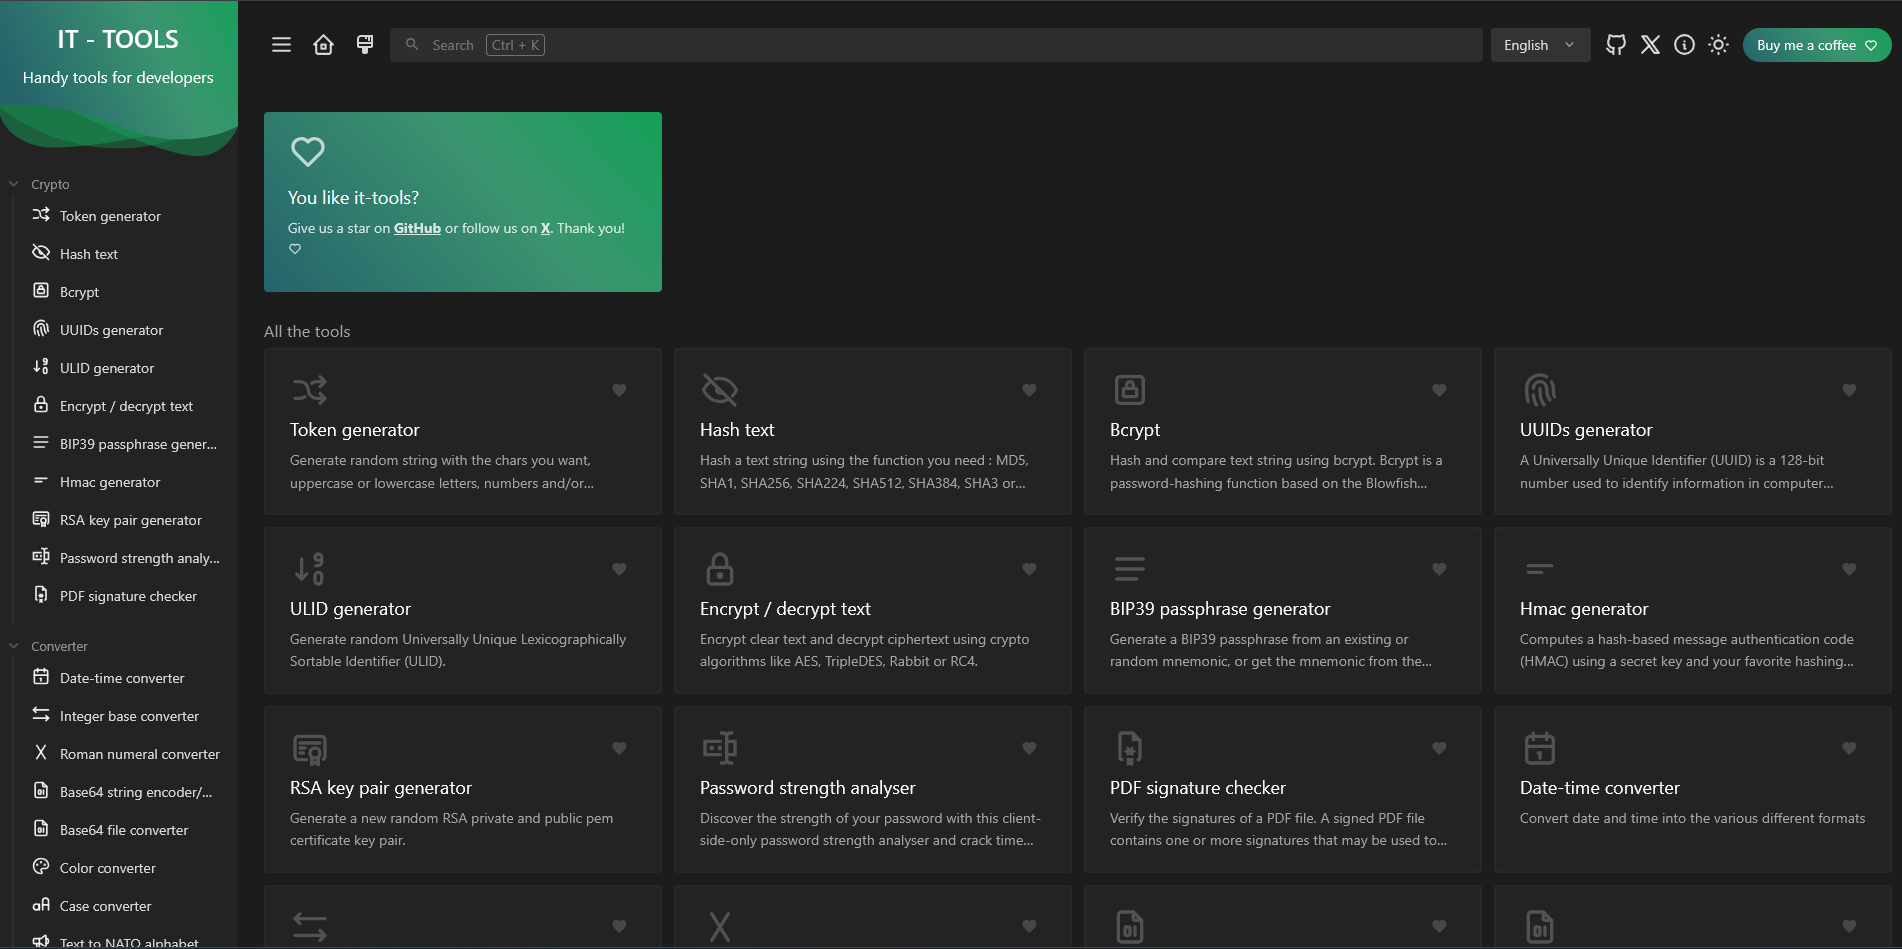Toggle dark/light mode sun icon
Screen dimensions: 1902x949
(1718, 45)
